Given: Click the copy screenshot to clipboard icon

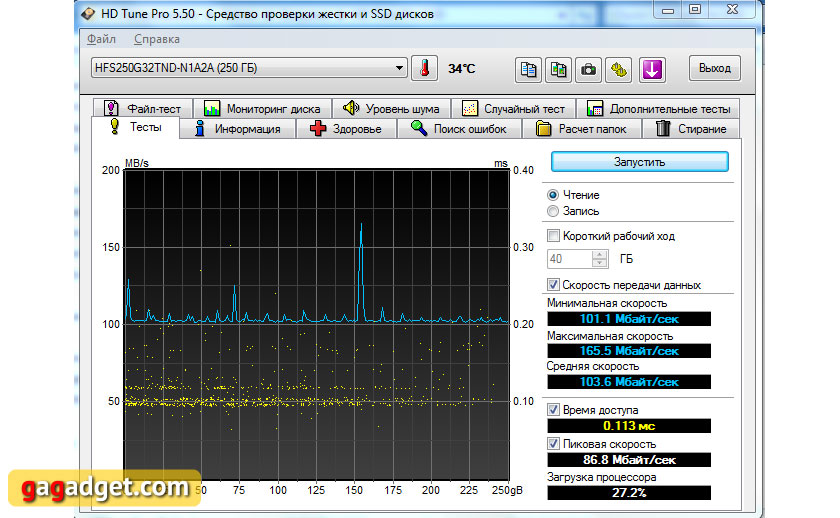Looking at the screenshot, I should [x=560, y=69].
